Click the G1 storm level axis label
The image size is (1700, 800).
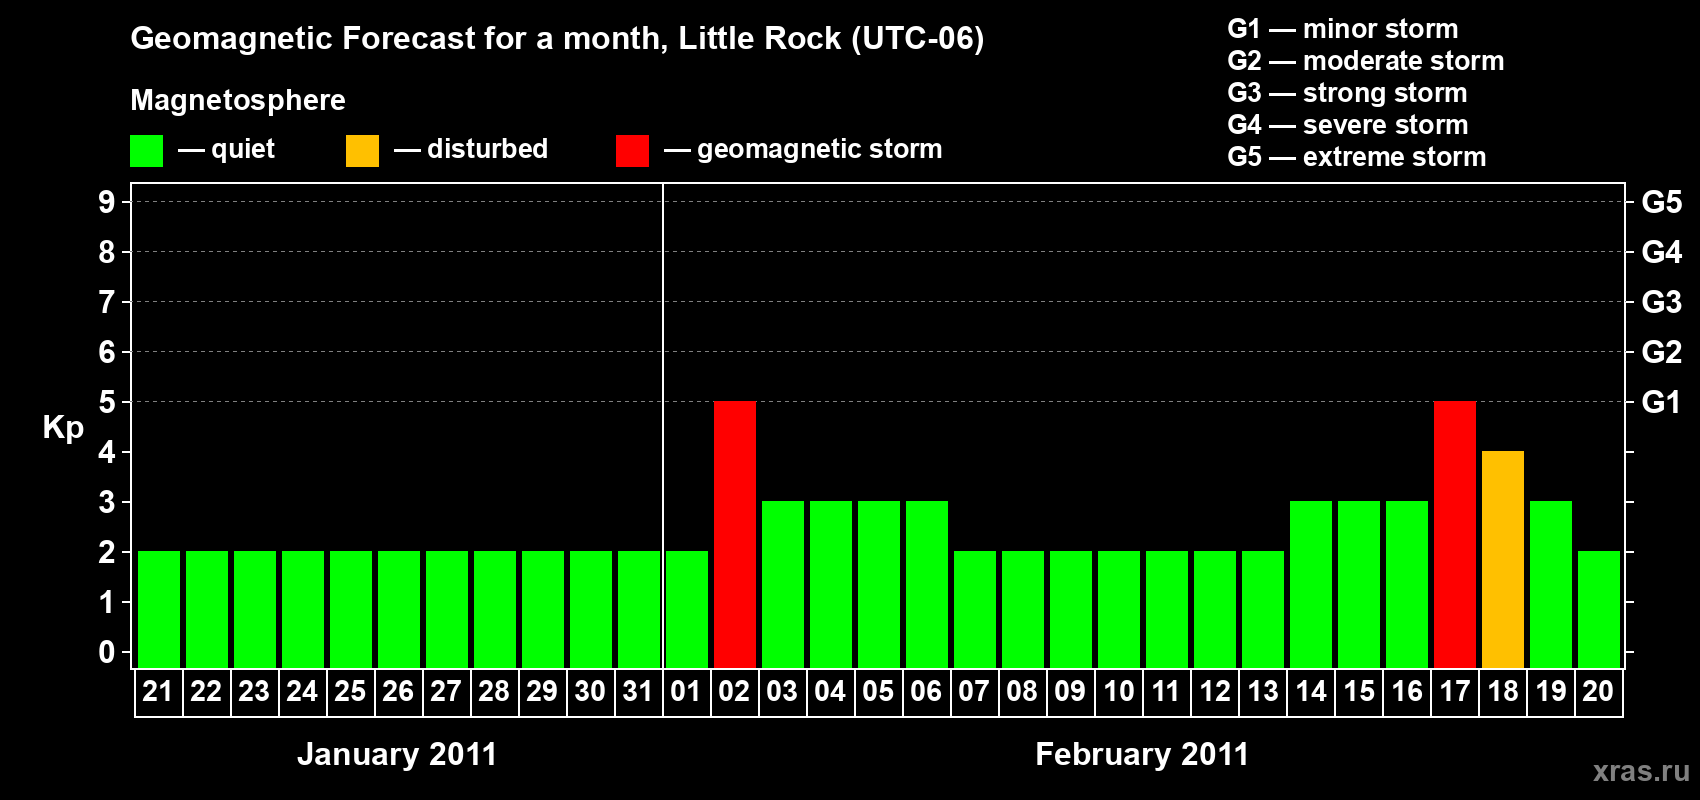[1661, 402]
